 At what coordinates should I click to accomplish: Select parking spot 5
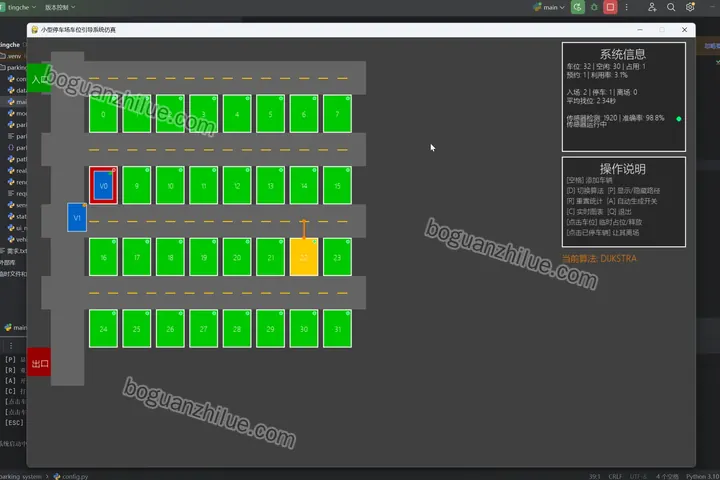270,114
